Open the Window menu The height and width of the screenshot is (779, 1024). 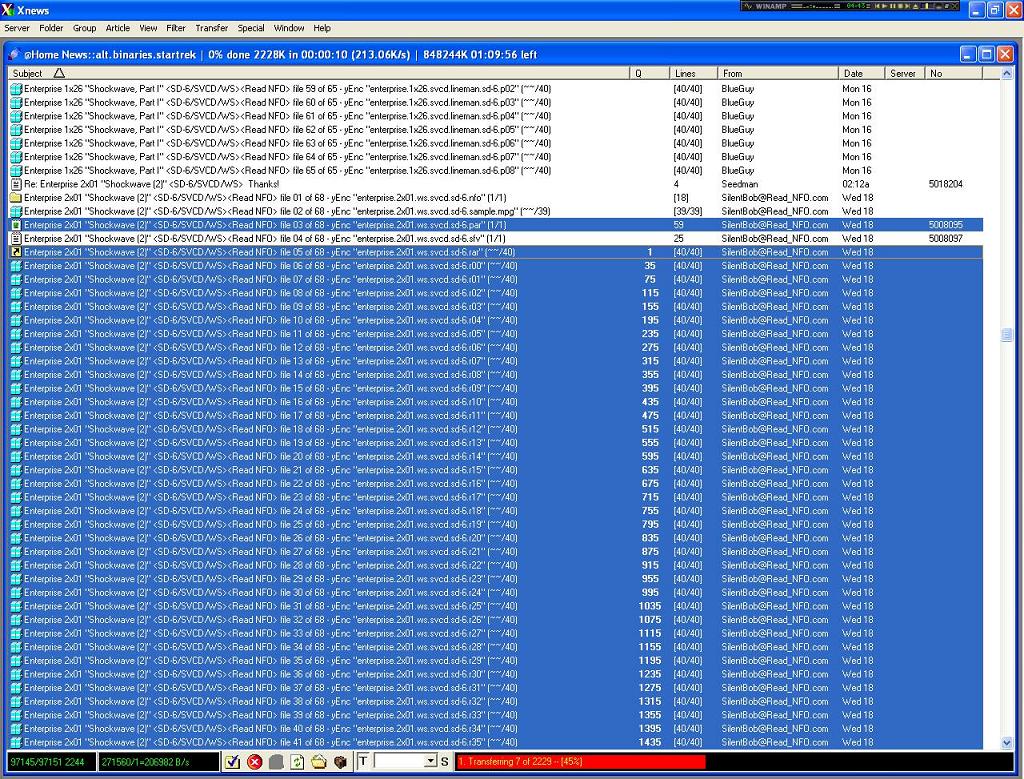point(289,28)
